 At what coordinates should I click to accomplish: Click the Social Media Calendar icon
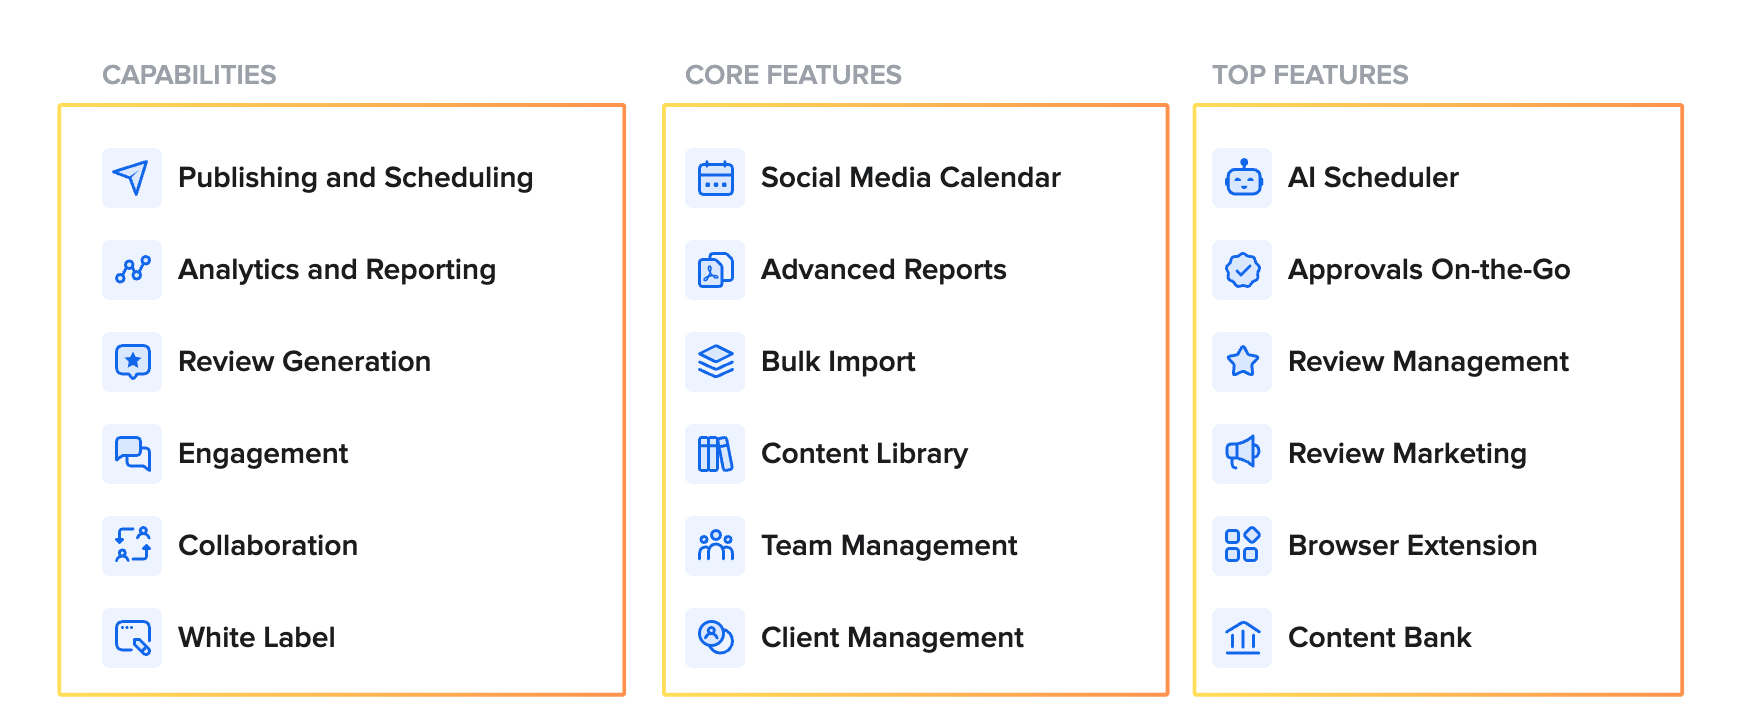[715, 178]
